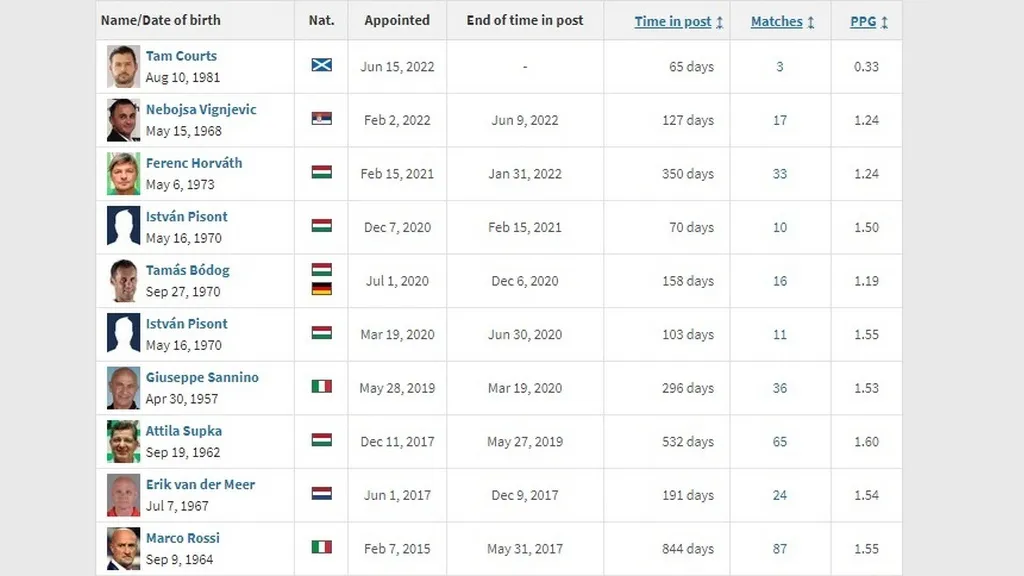Click Erik van der Meer's photo

[x=124, y=495]
